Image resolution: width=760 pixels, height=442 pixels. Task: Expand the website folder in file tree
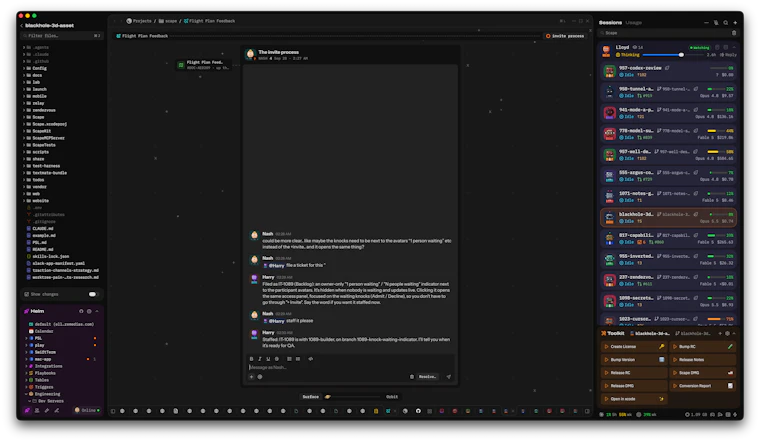click(24, 201)
